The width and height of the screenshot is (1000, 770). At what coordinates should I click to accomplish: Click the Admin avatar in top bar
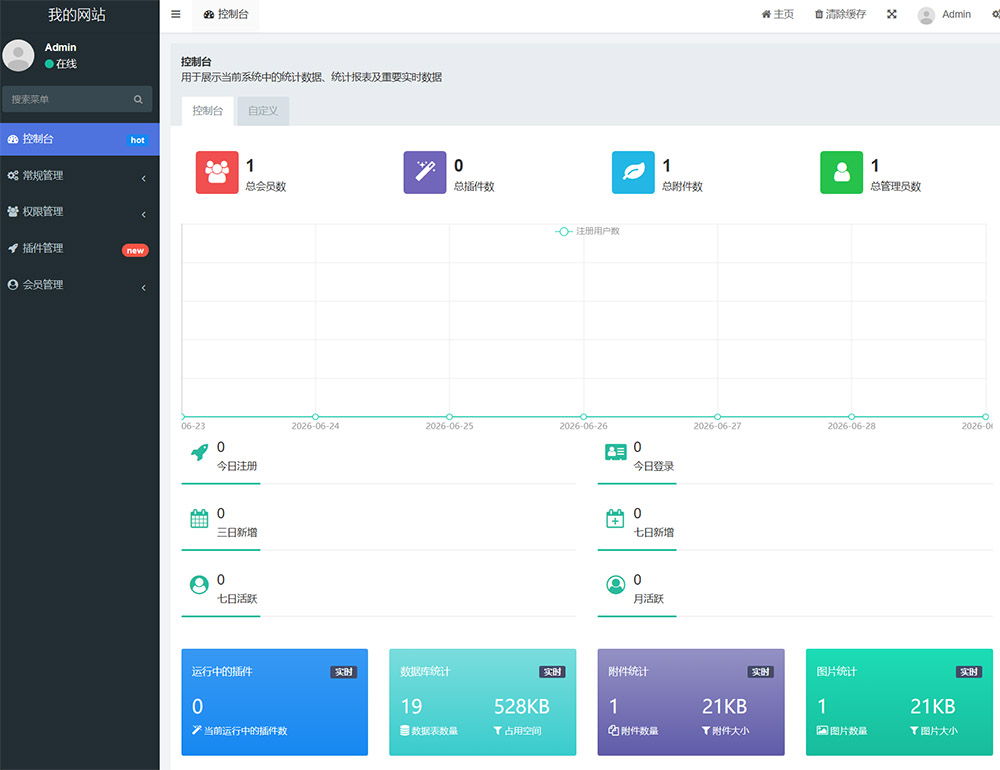926,15
